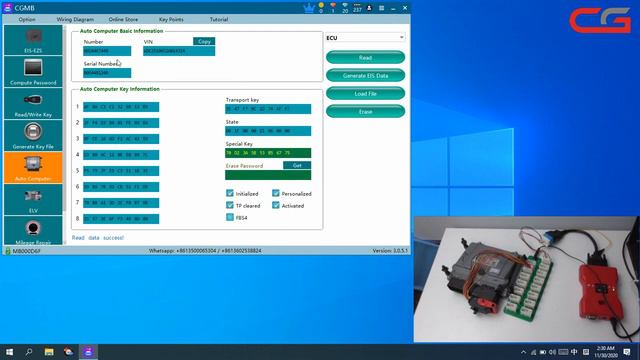Open the Wiring Diagram menu
Image resolution: width=640 pixels, height=360 pixels.
click(75, 19)
